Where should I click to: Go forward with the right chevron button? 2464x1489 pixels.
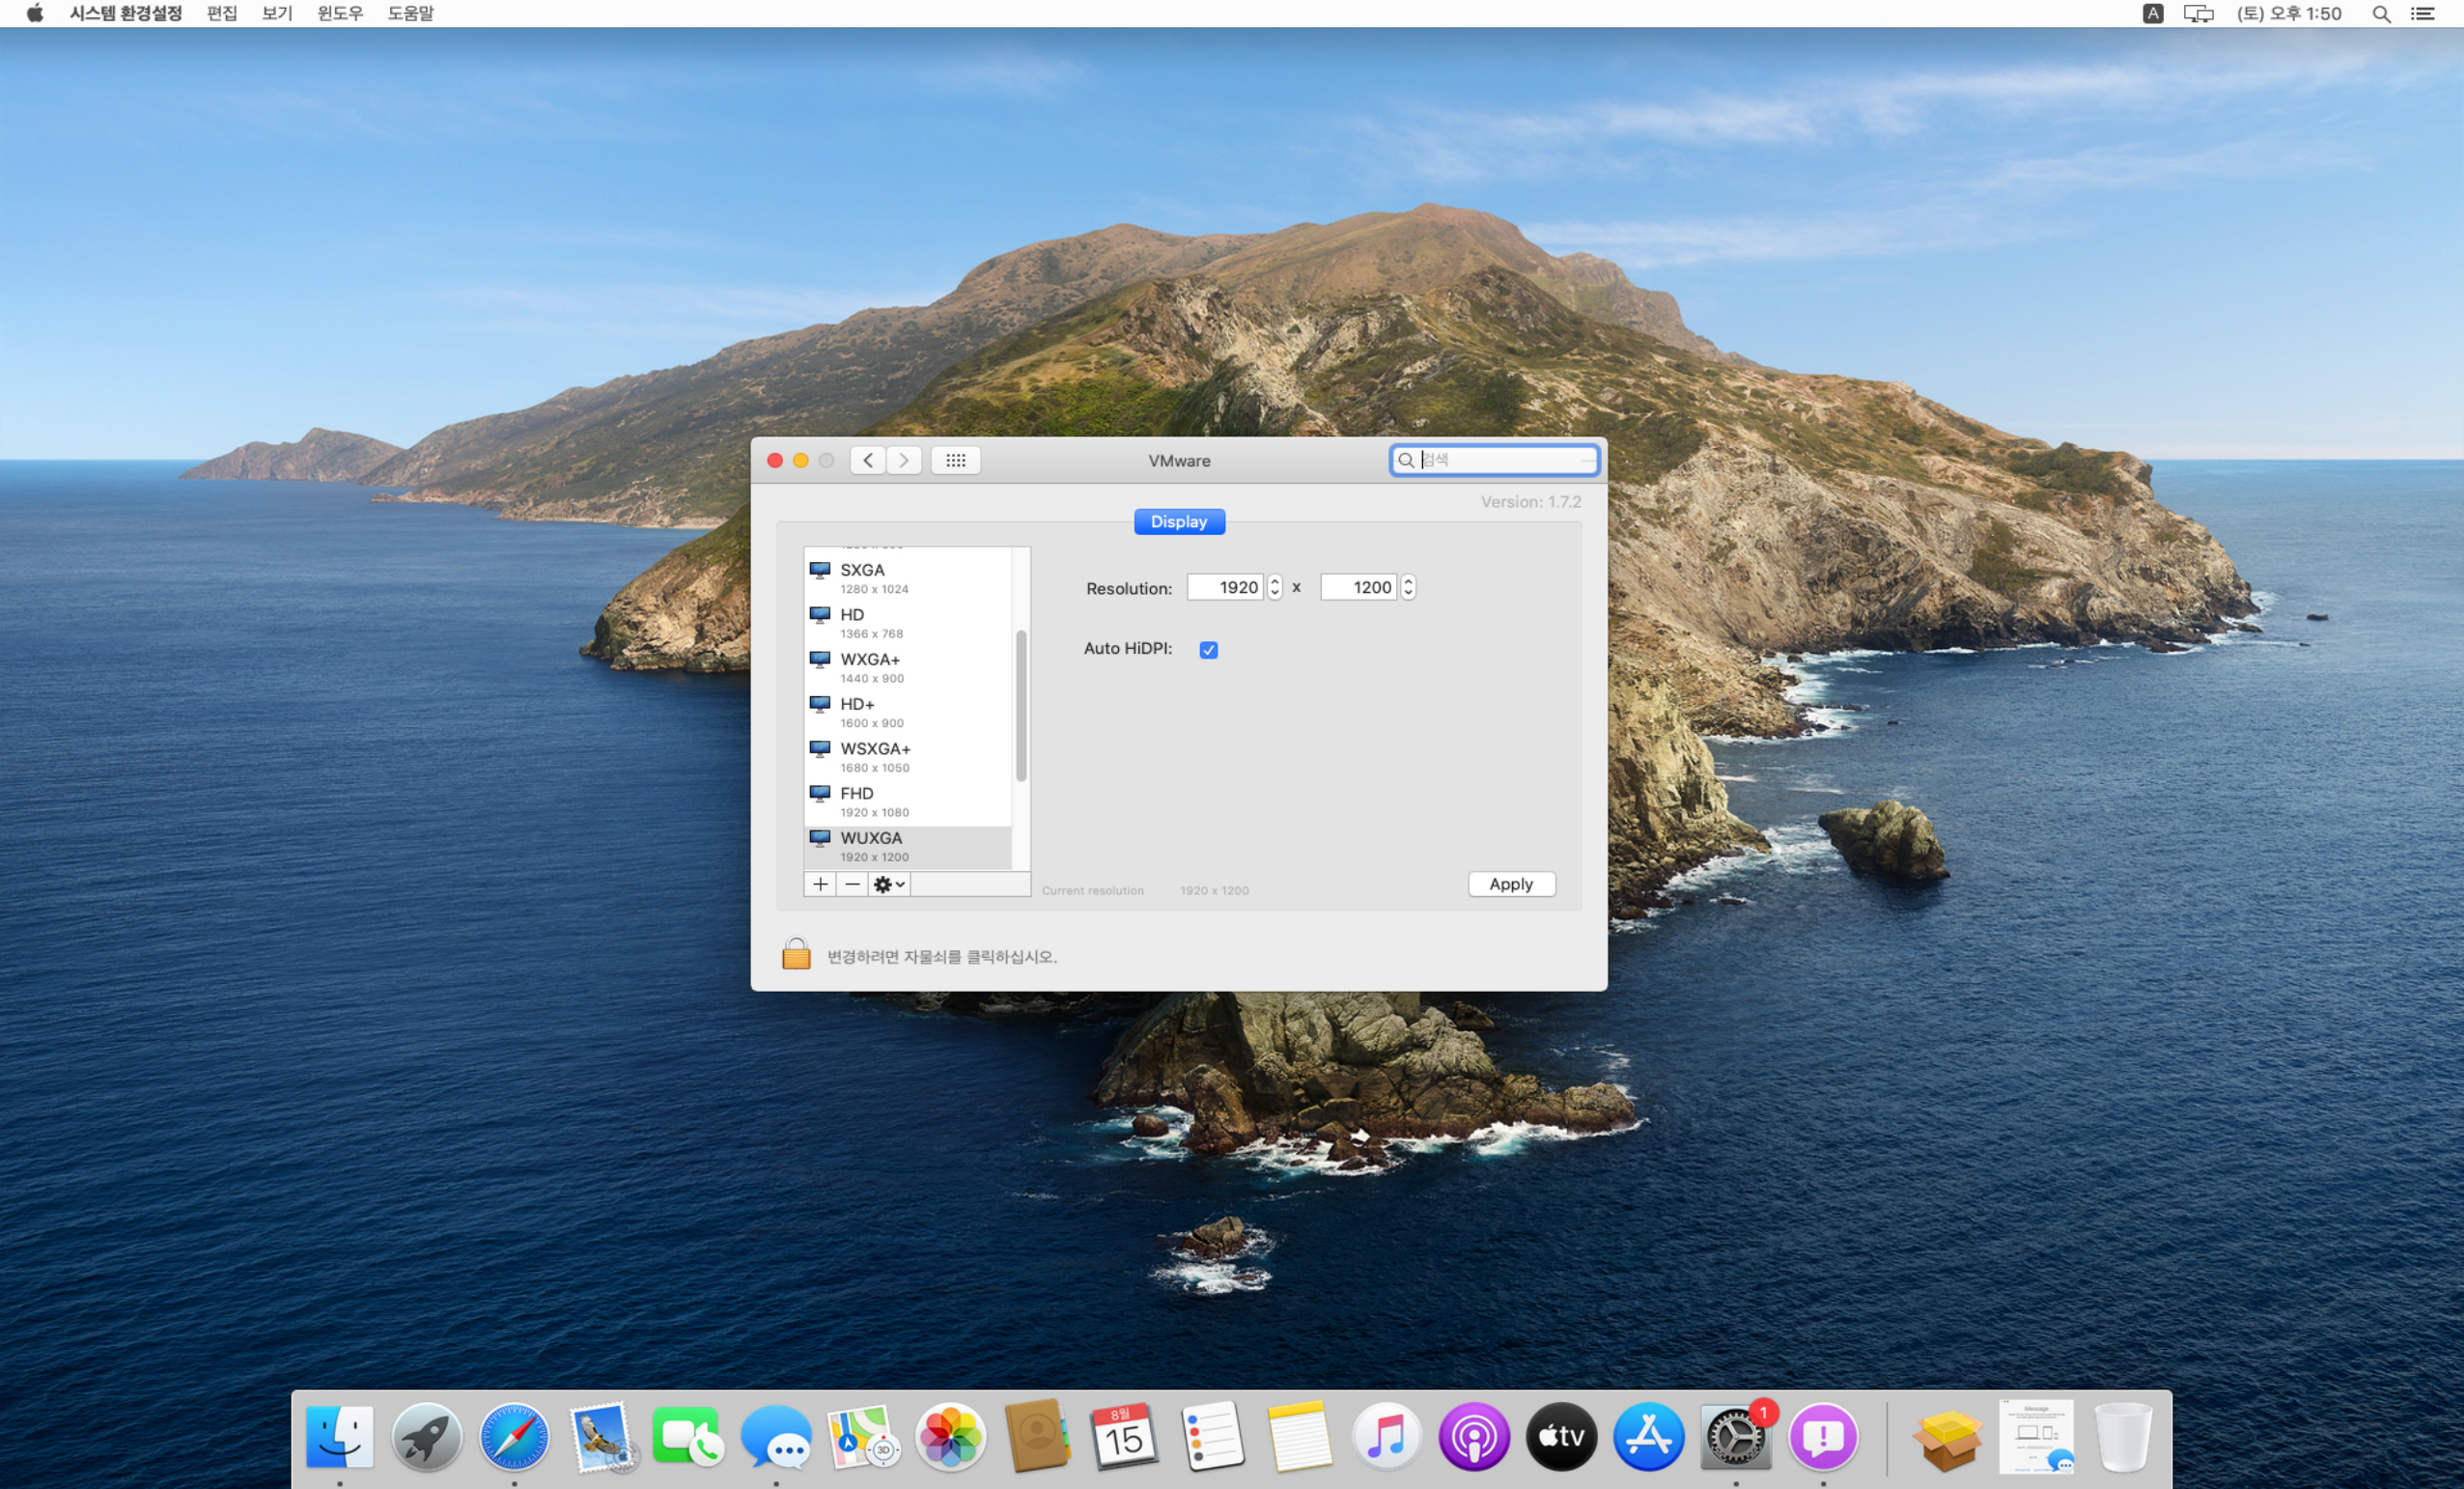tap(904, 460)
